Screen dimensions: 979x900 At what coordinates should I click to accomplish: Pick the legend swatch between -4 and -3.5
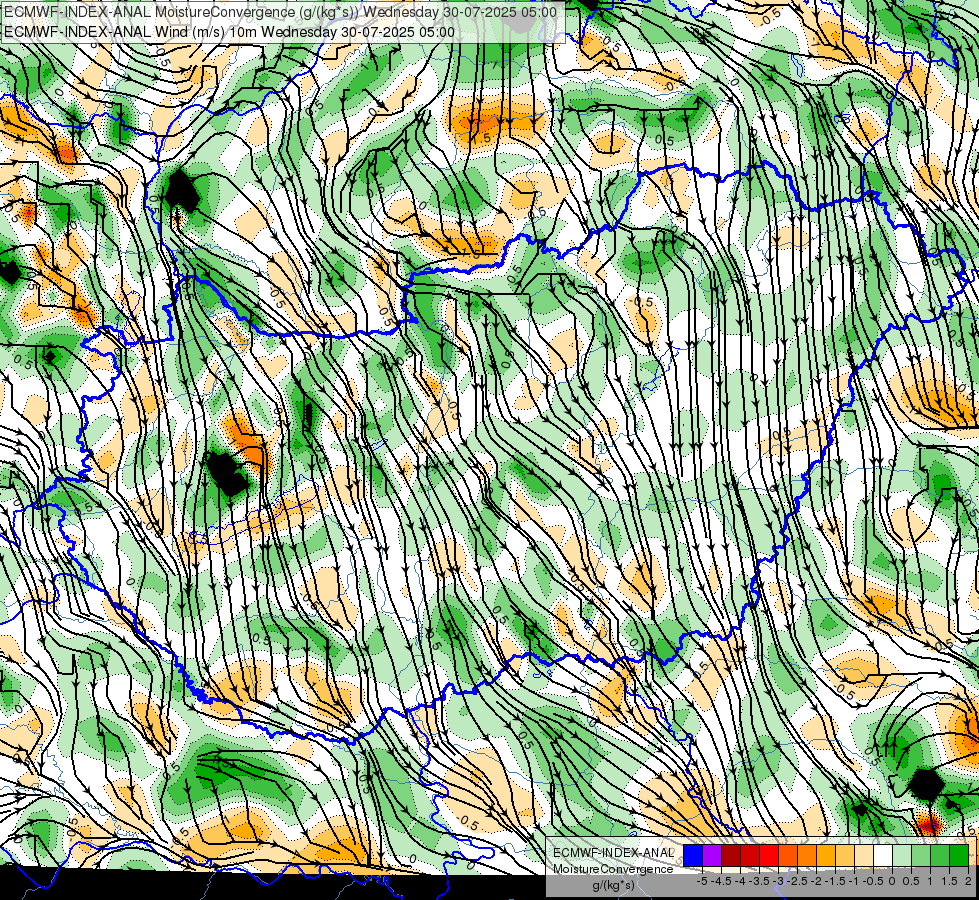tap(750, 856)
